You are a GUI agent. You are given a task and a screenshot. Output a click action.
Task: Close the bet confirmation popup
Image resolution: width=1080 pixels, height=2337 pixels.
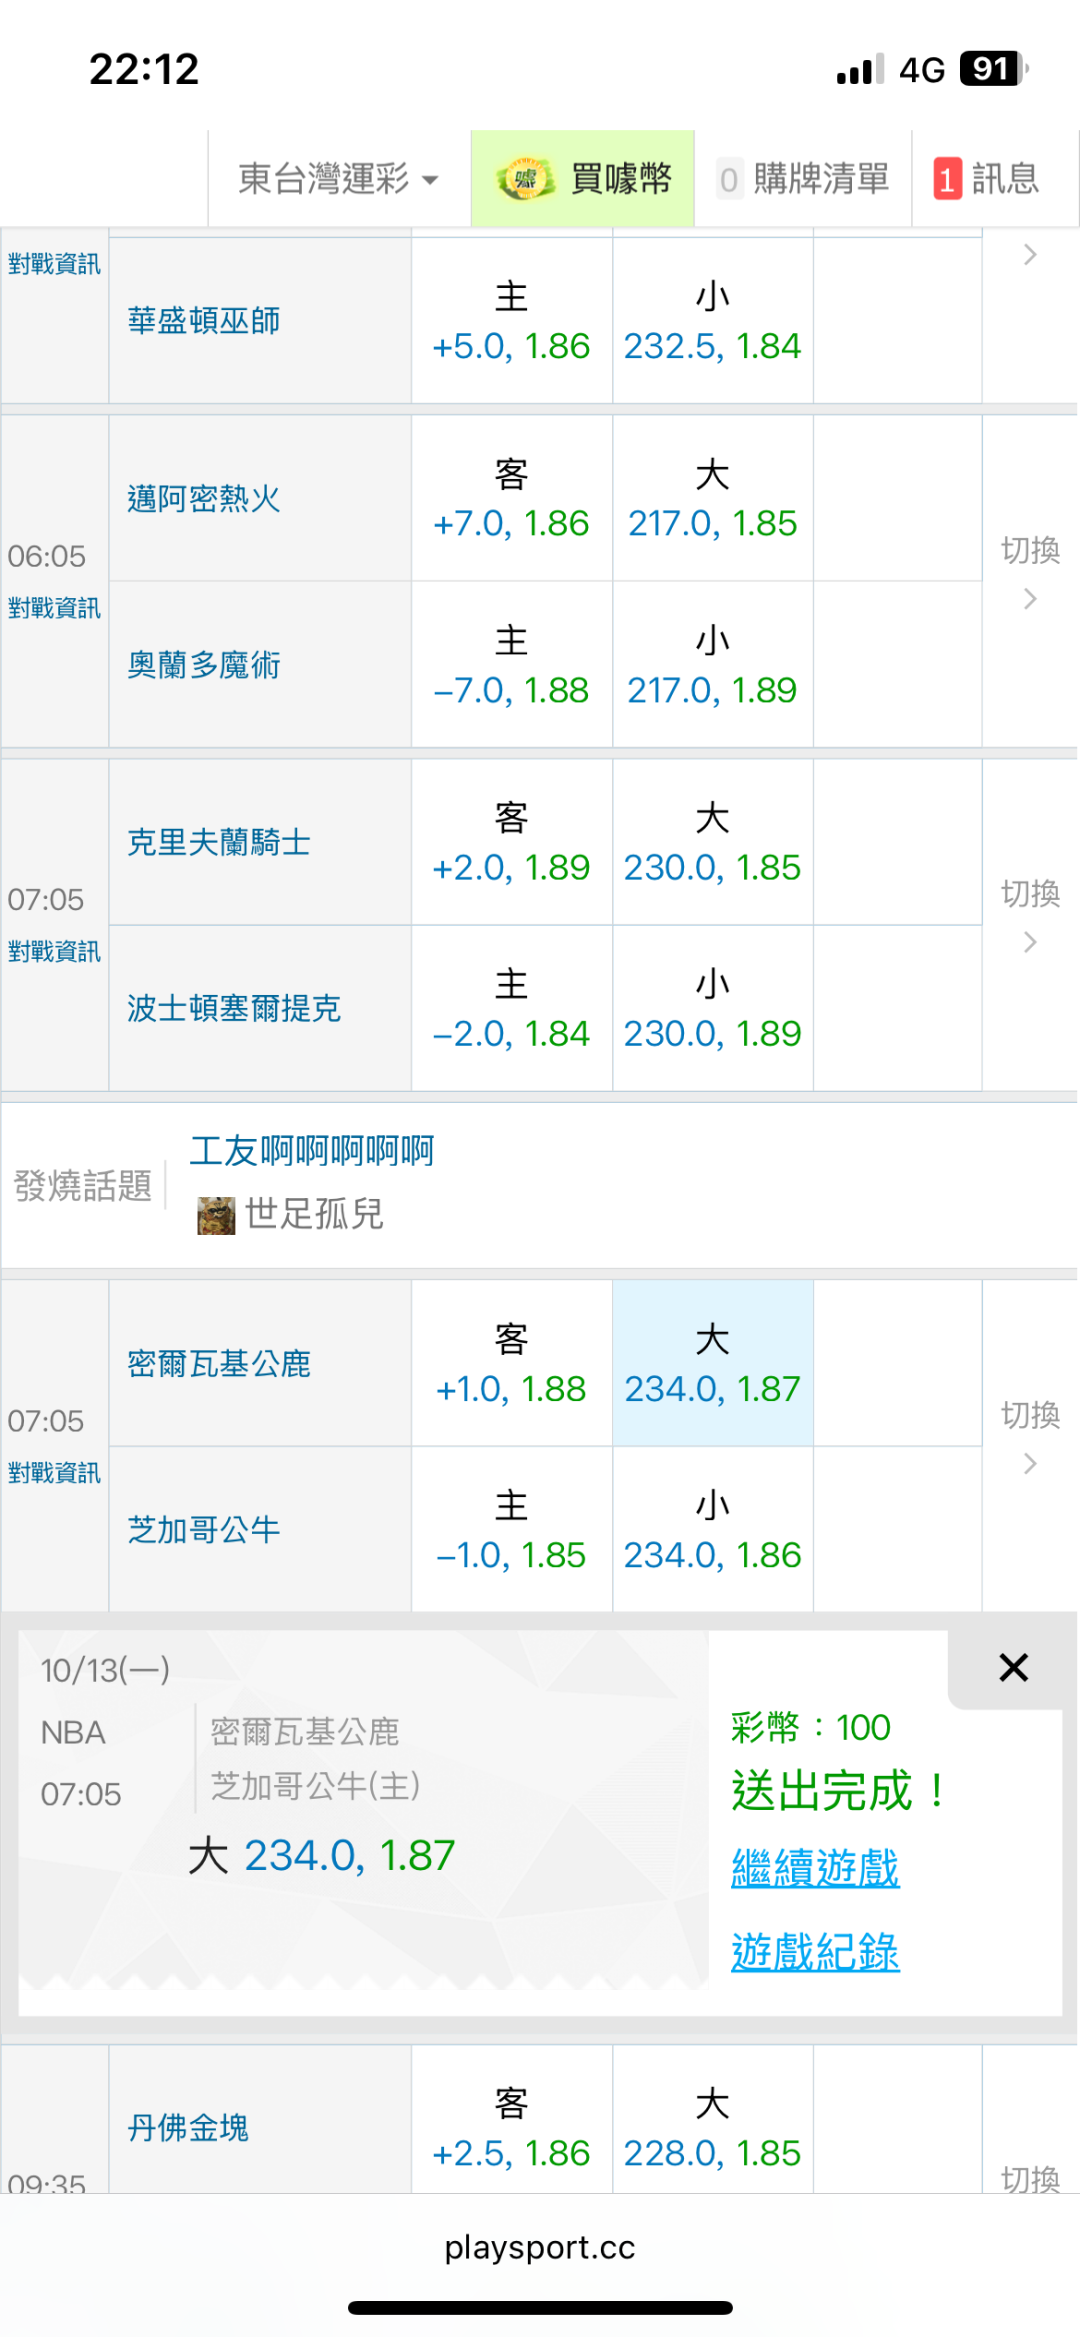(1013, 1667)
